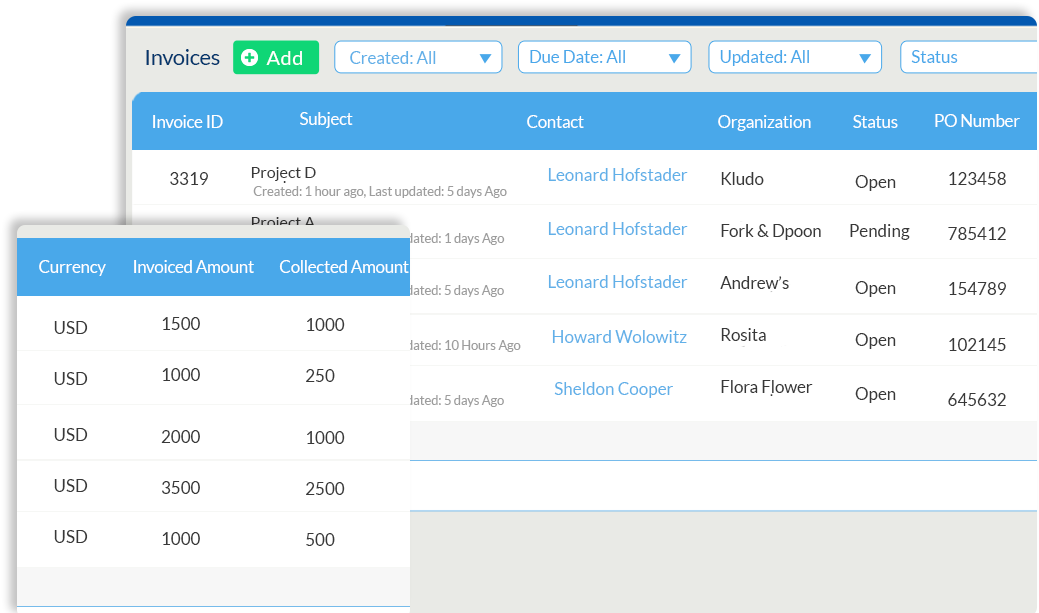Open the Due Date: All filter dropdown
Image resolution: width=1039 pixels, height=613 pixels.
604,57
